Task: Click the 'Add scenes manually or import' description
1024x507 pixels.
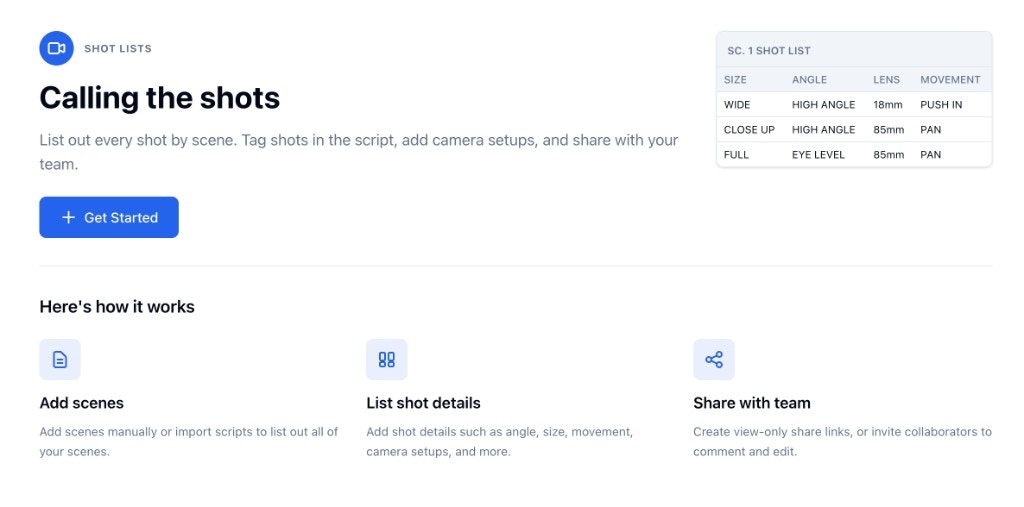Action: (x=189, y=442)
